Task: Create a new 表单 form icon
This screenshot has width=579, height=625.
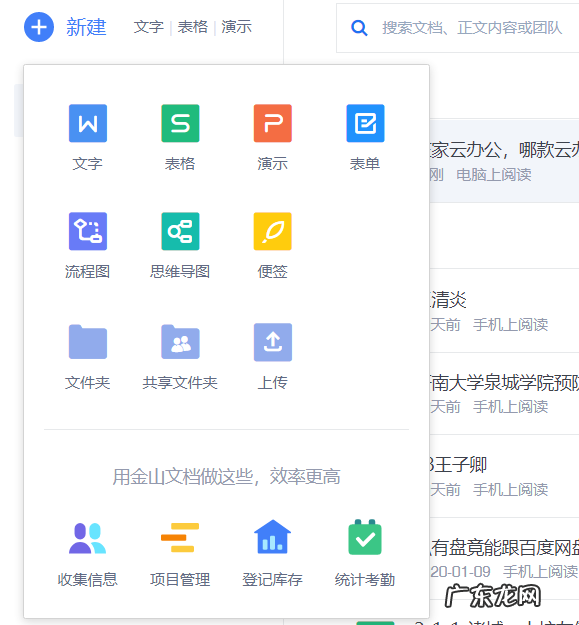Action: click(x=365, y=123)
